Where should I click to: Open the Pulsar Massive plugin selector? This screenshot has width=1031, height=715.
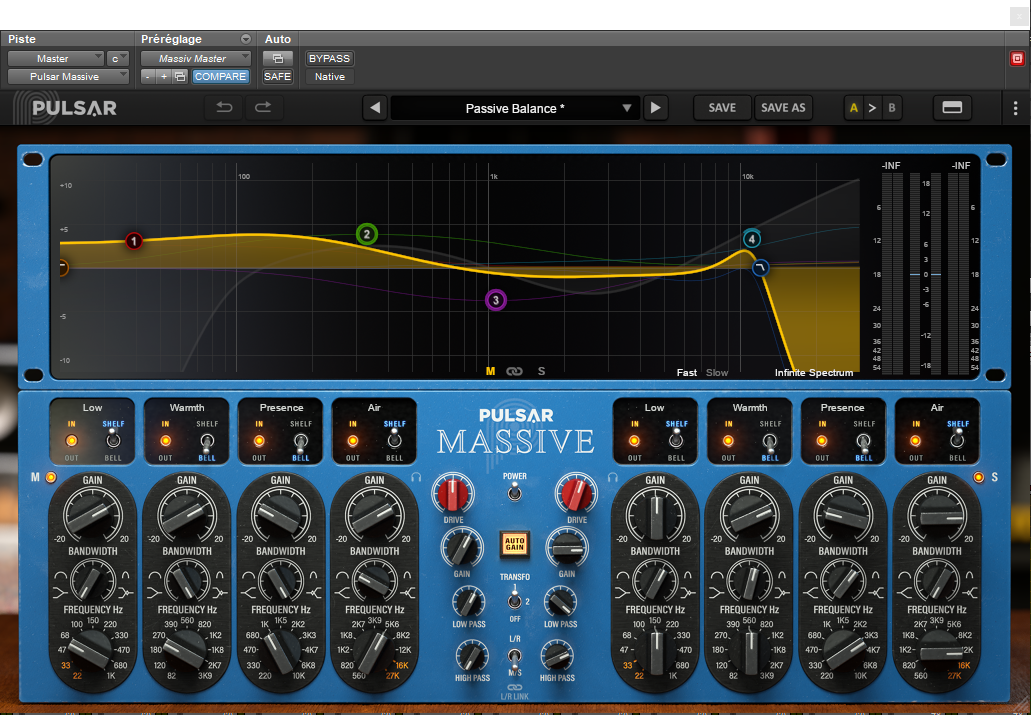[68, 77]
